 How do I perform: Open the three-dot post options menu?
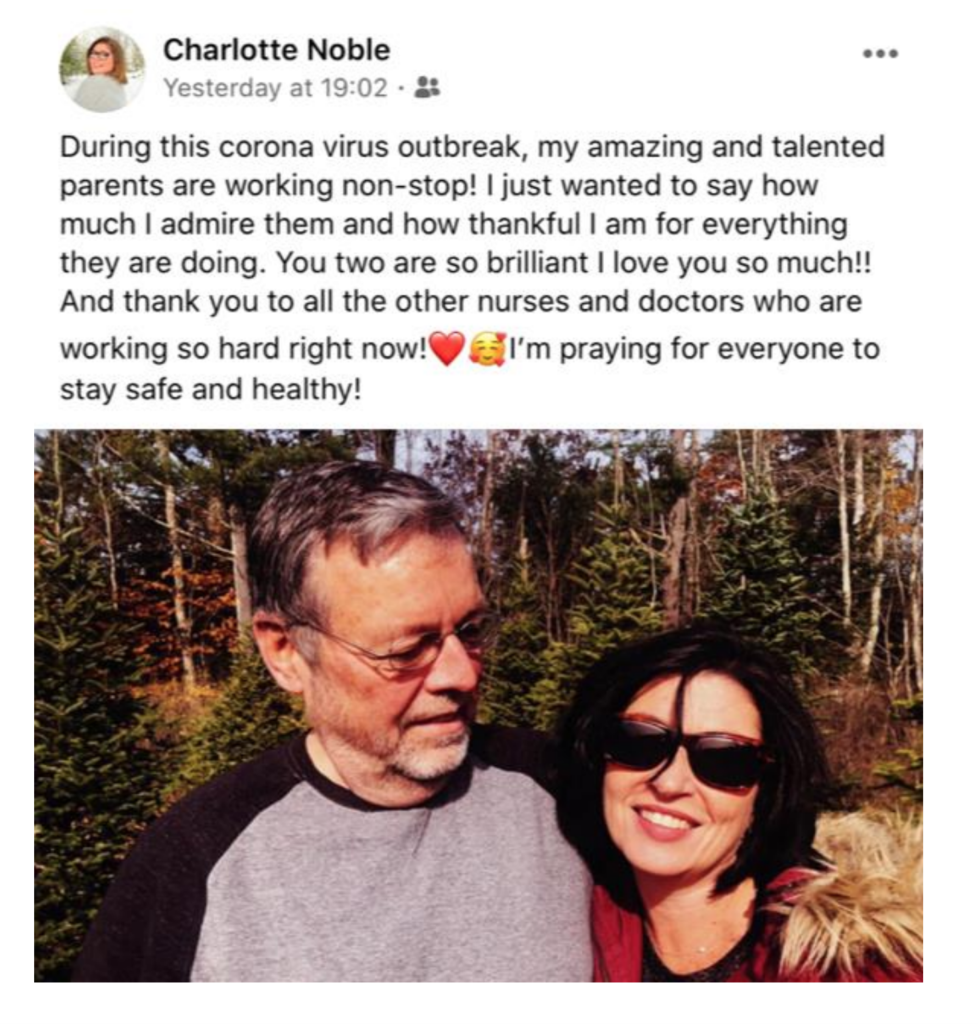coord(881,54)
